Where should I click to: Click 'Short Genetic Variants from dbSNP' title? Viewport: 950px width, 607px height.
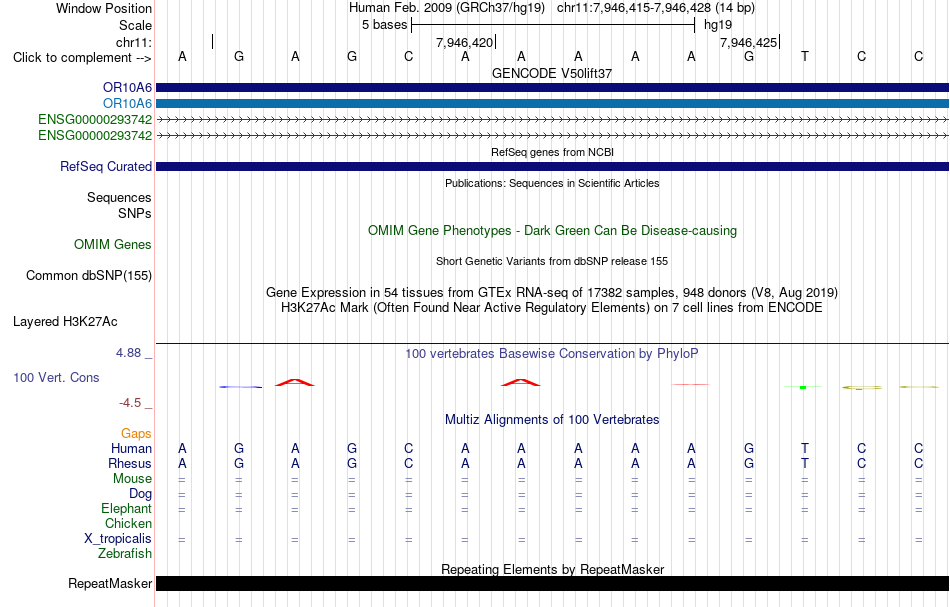click(552, 261)
